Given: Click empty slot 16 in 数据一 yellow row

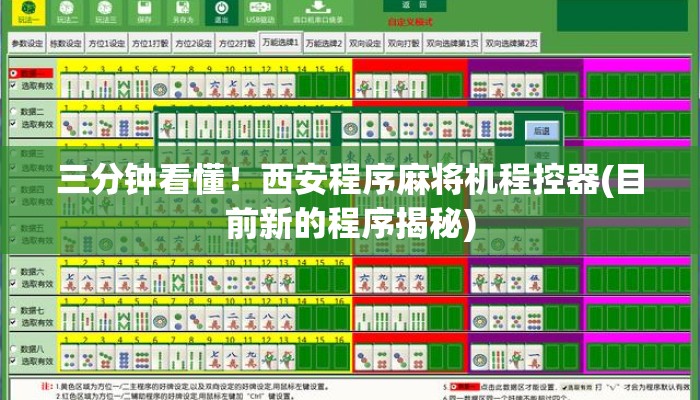Looking at the screenshot, I should [341, 86].
